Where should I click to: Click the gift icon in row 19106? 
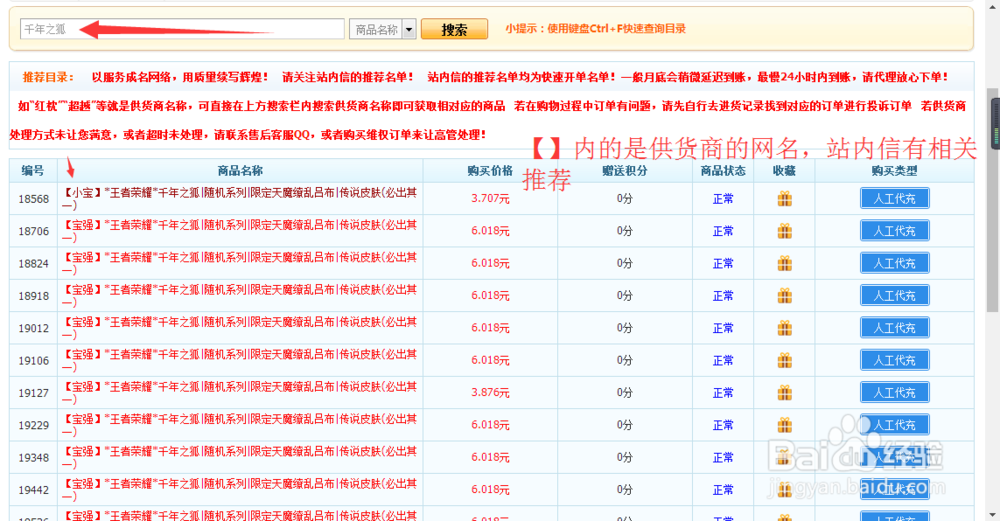(x=784, y=360)
